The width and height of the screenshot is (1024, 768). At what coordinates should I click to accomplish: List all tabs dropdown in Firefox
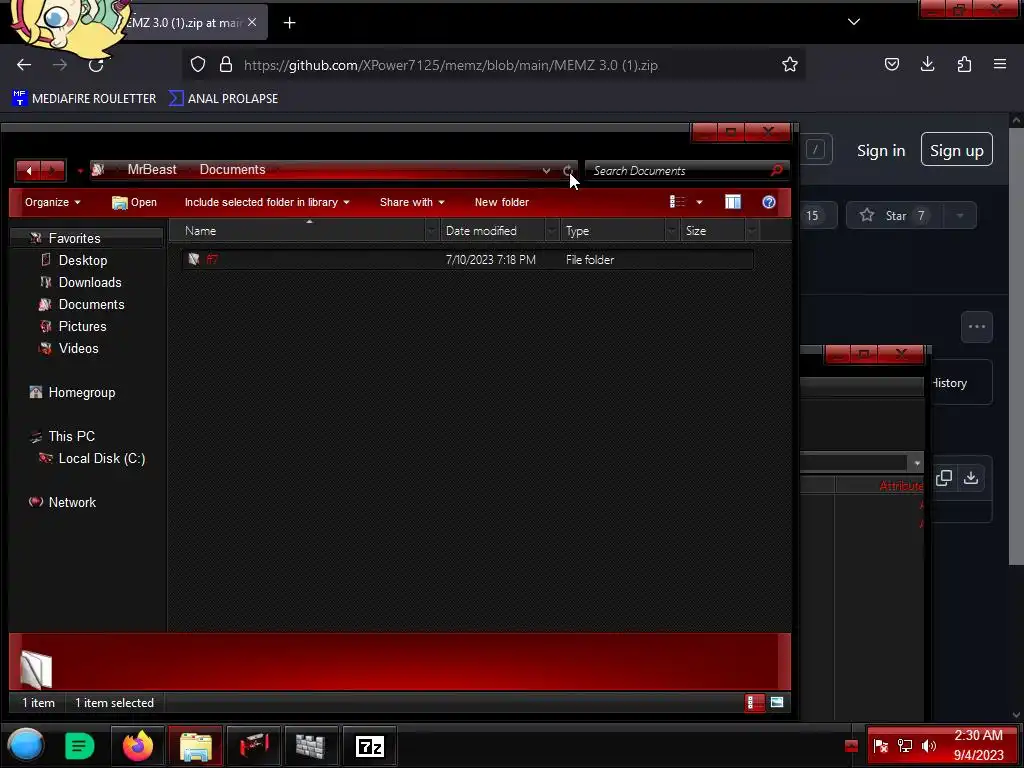tap(854, 22)
